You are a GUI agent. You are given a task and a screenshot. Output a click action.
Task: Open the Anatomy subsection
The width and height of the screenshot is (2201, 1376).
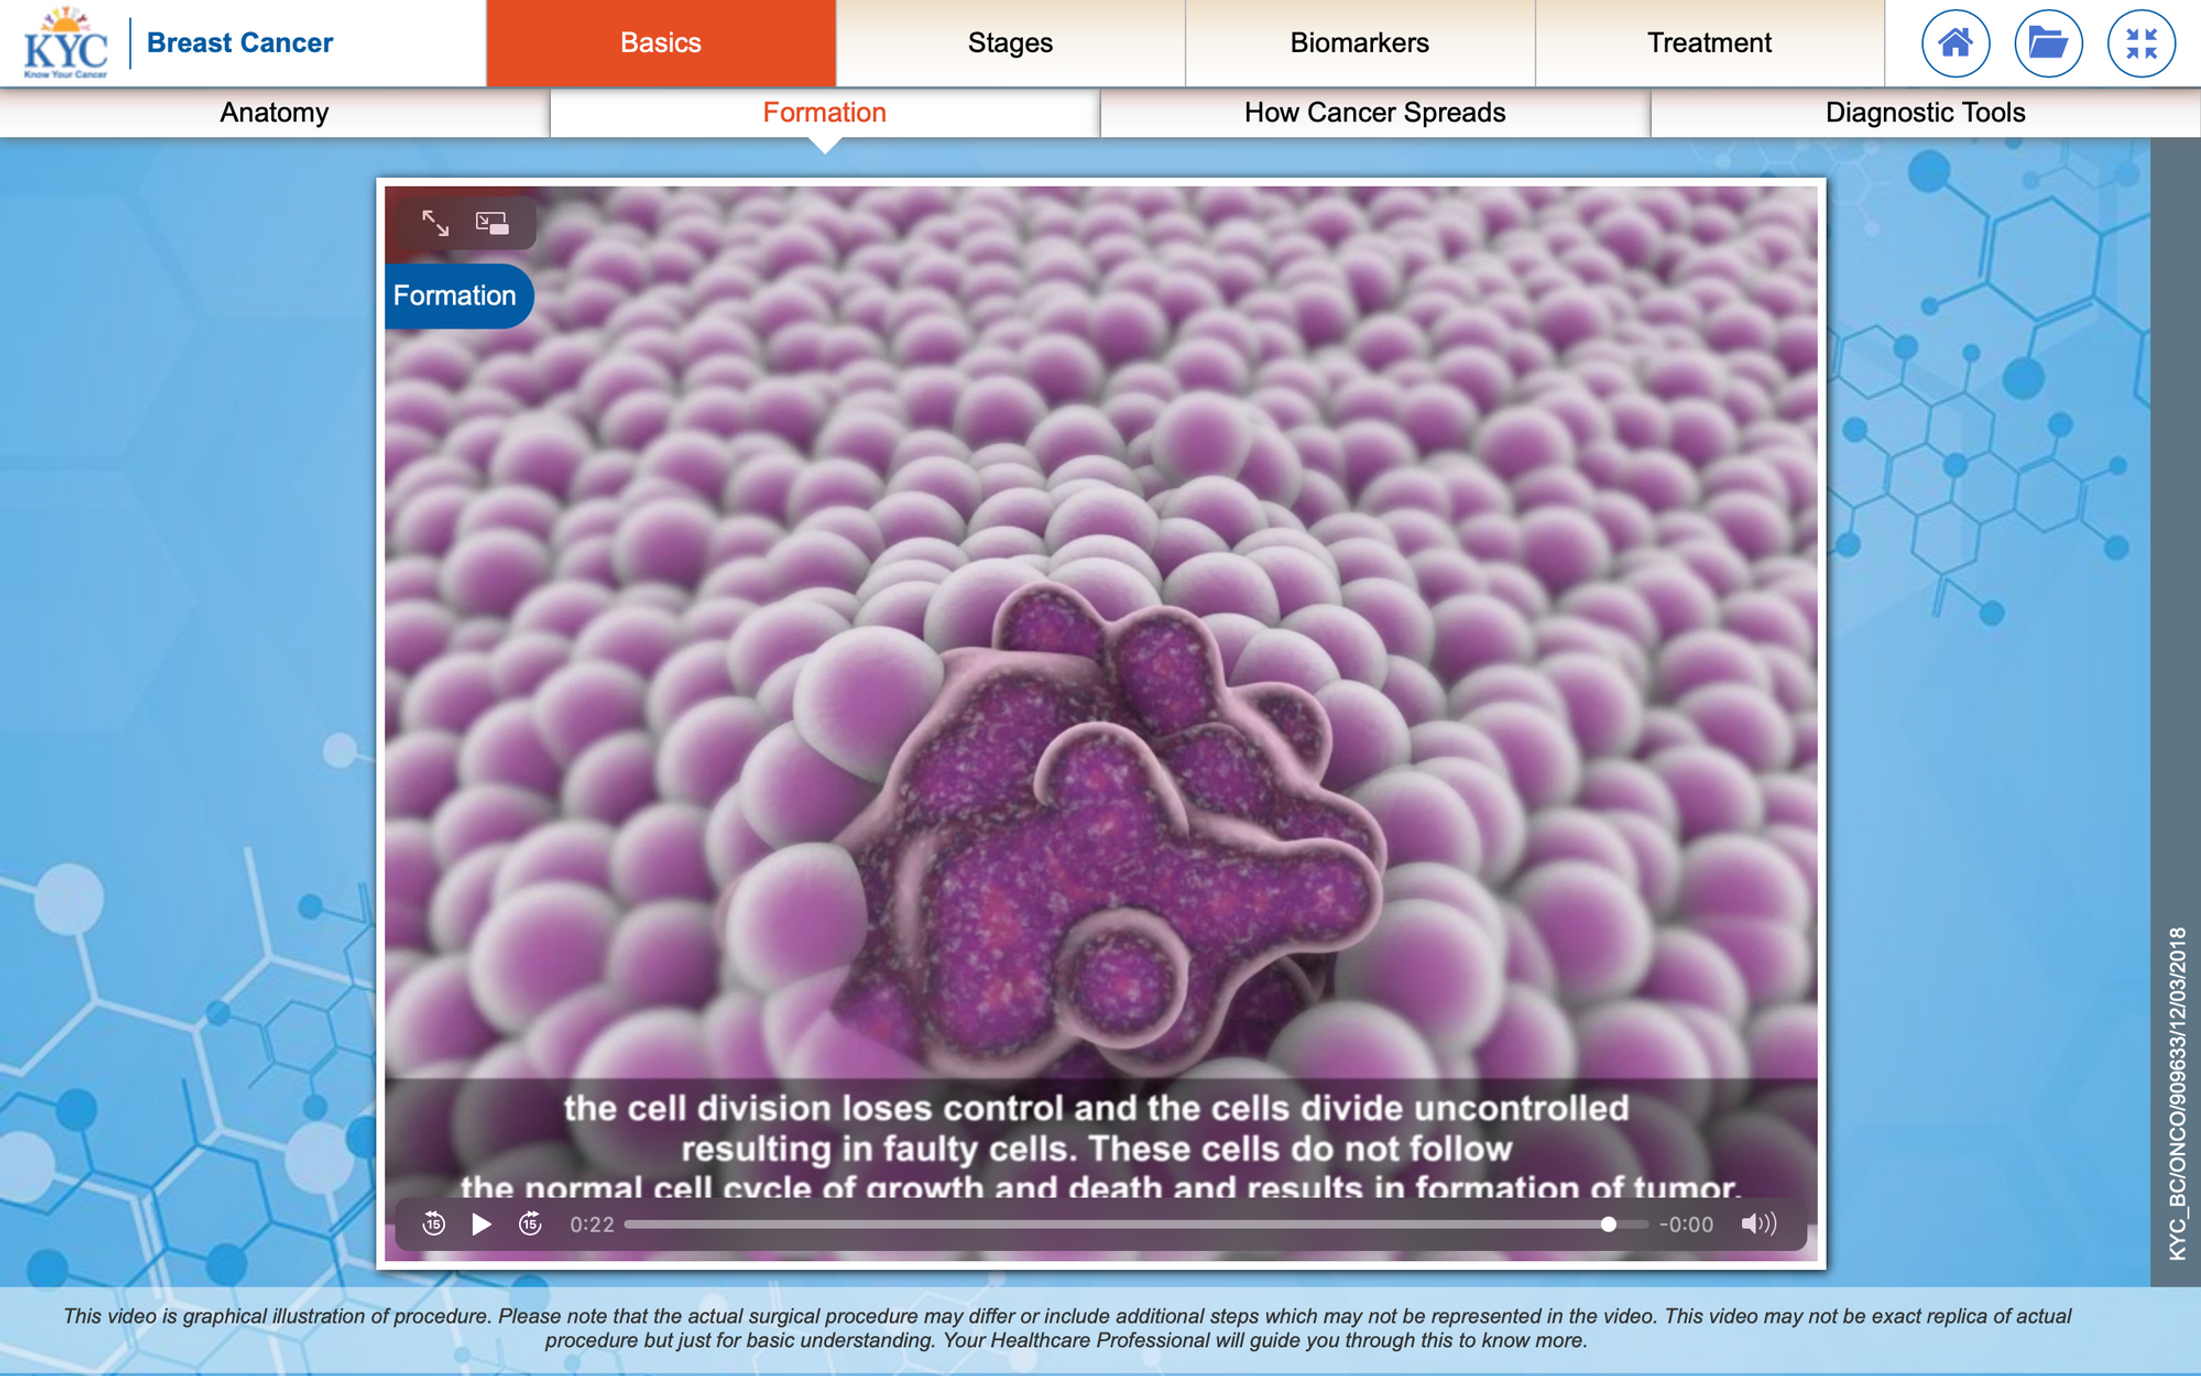pos(274,113)
